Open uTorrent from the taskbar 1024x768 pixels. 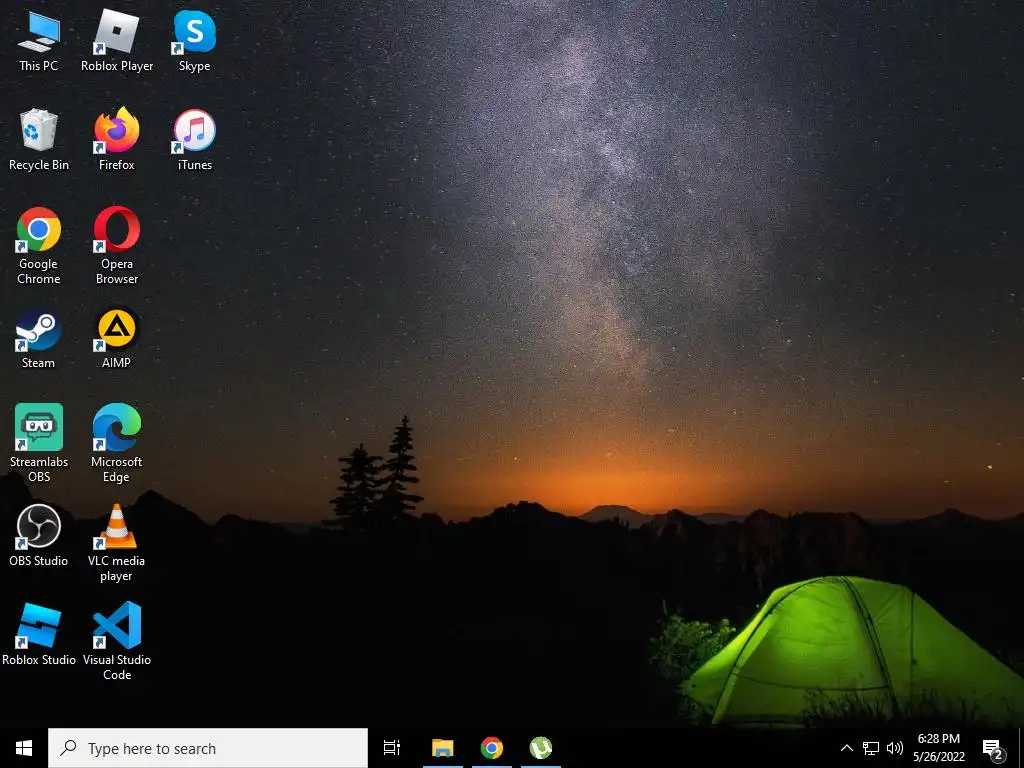(x=541, y=748)
